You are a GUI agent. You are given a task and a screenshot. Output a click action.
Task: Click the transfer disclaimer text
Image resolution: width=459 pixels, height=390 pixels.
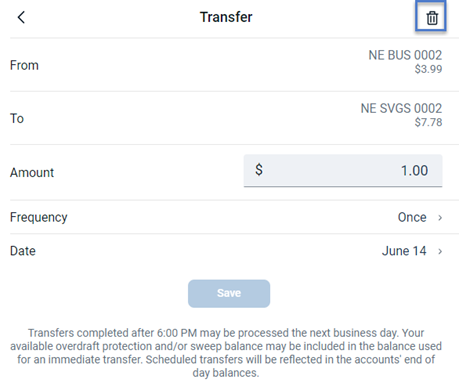point(226,353)
